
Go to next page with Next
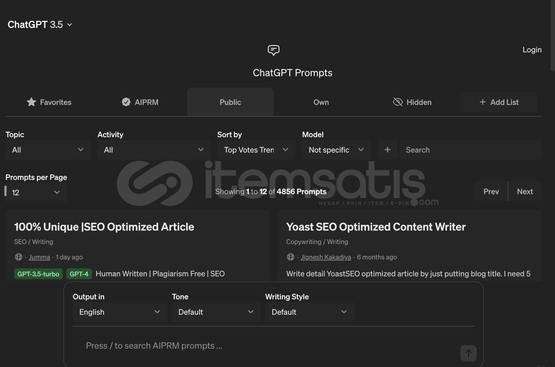click(x=525, y=191)
